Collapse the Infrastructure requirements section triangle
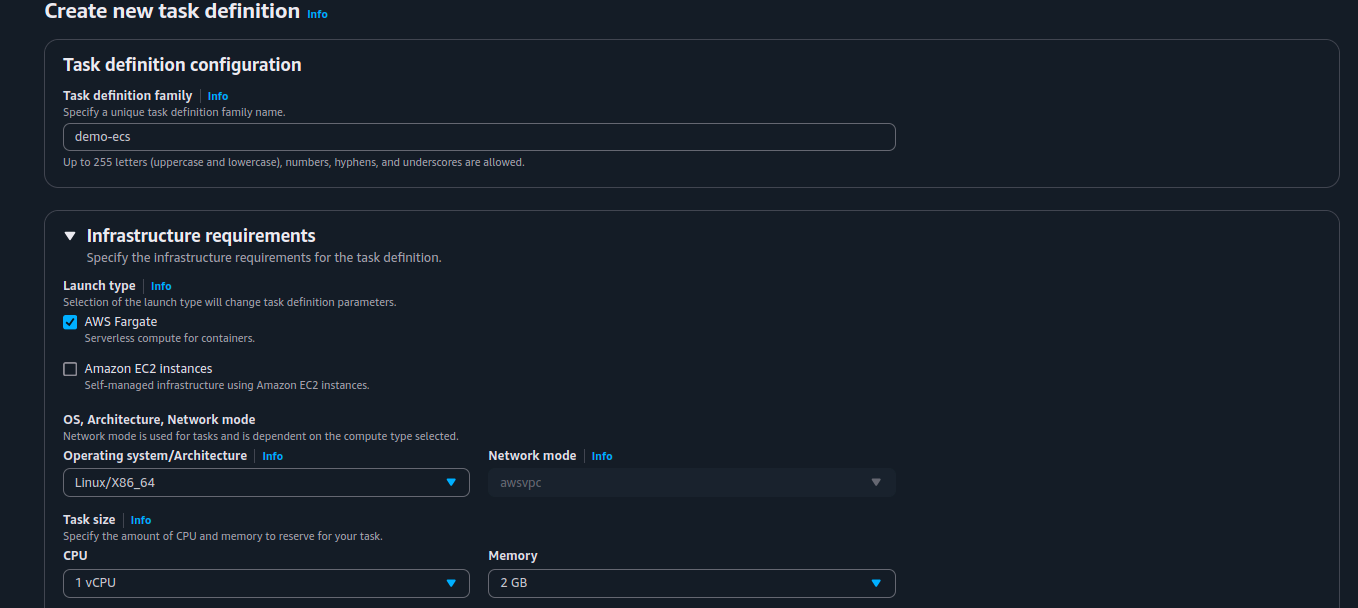This screenshot has width=1358, height=608. (70, 237)
